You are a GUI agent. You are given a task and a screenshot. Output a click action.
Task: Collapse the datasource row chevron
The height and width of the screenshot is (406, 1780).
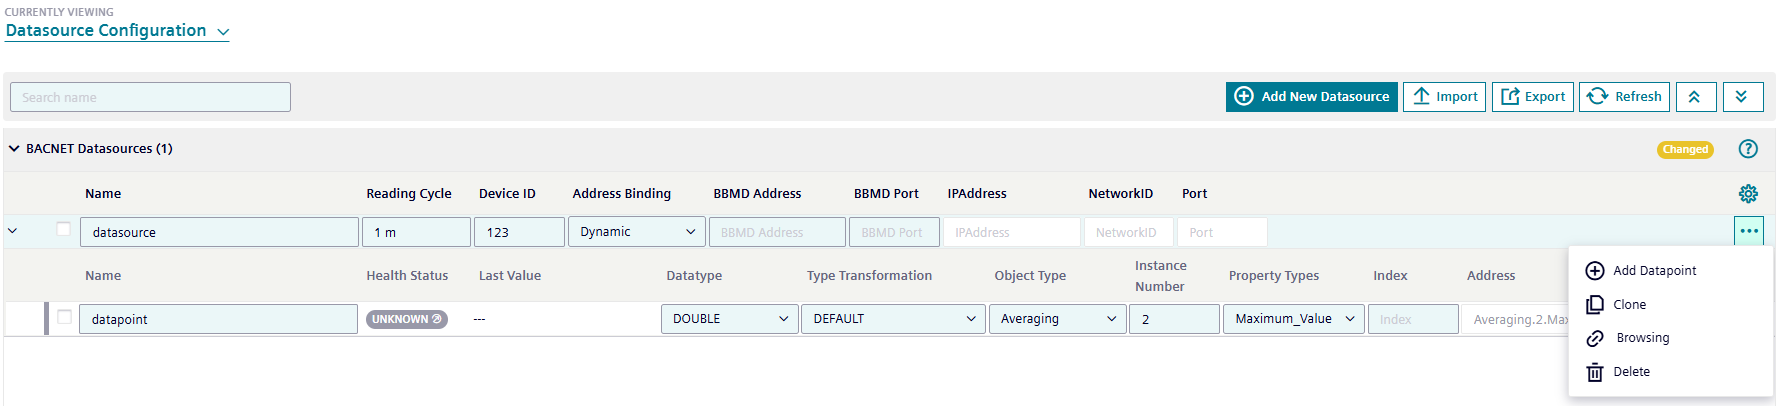[x=12, y=231]
